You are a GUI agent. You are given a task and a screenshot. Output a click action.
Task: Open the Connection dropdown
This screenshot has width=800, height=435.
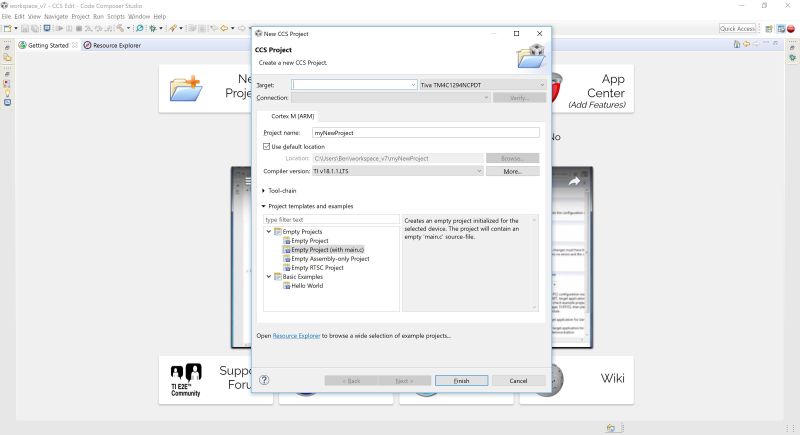391,97
